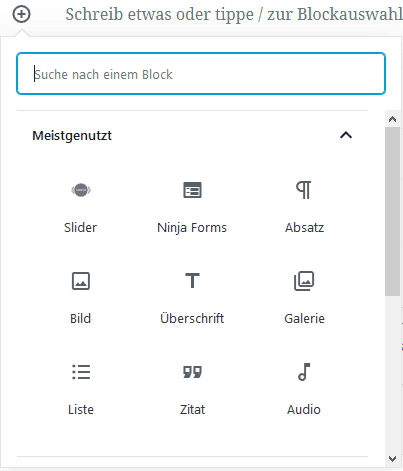Screen dimensions: 403x471
Task: Click the Galerie label text
Action: point(304,319)
